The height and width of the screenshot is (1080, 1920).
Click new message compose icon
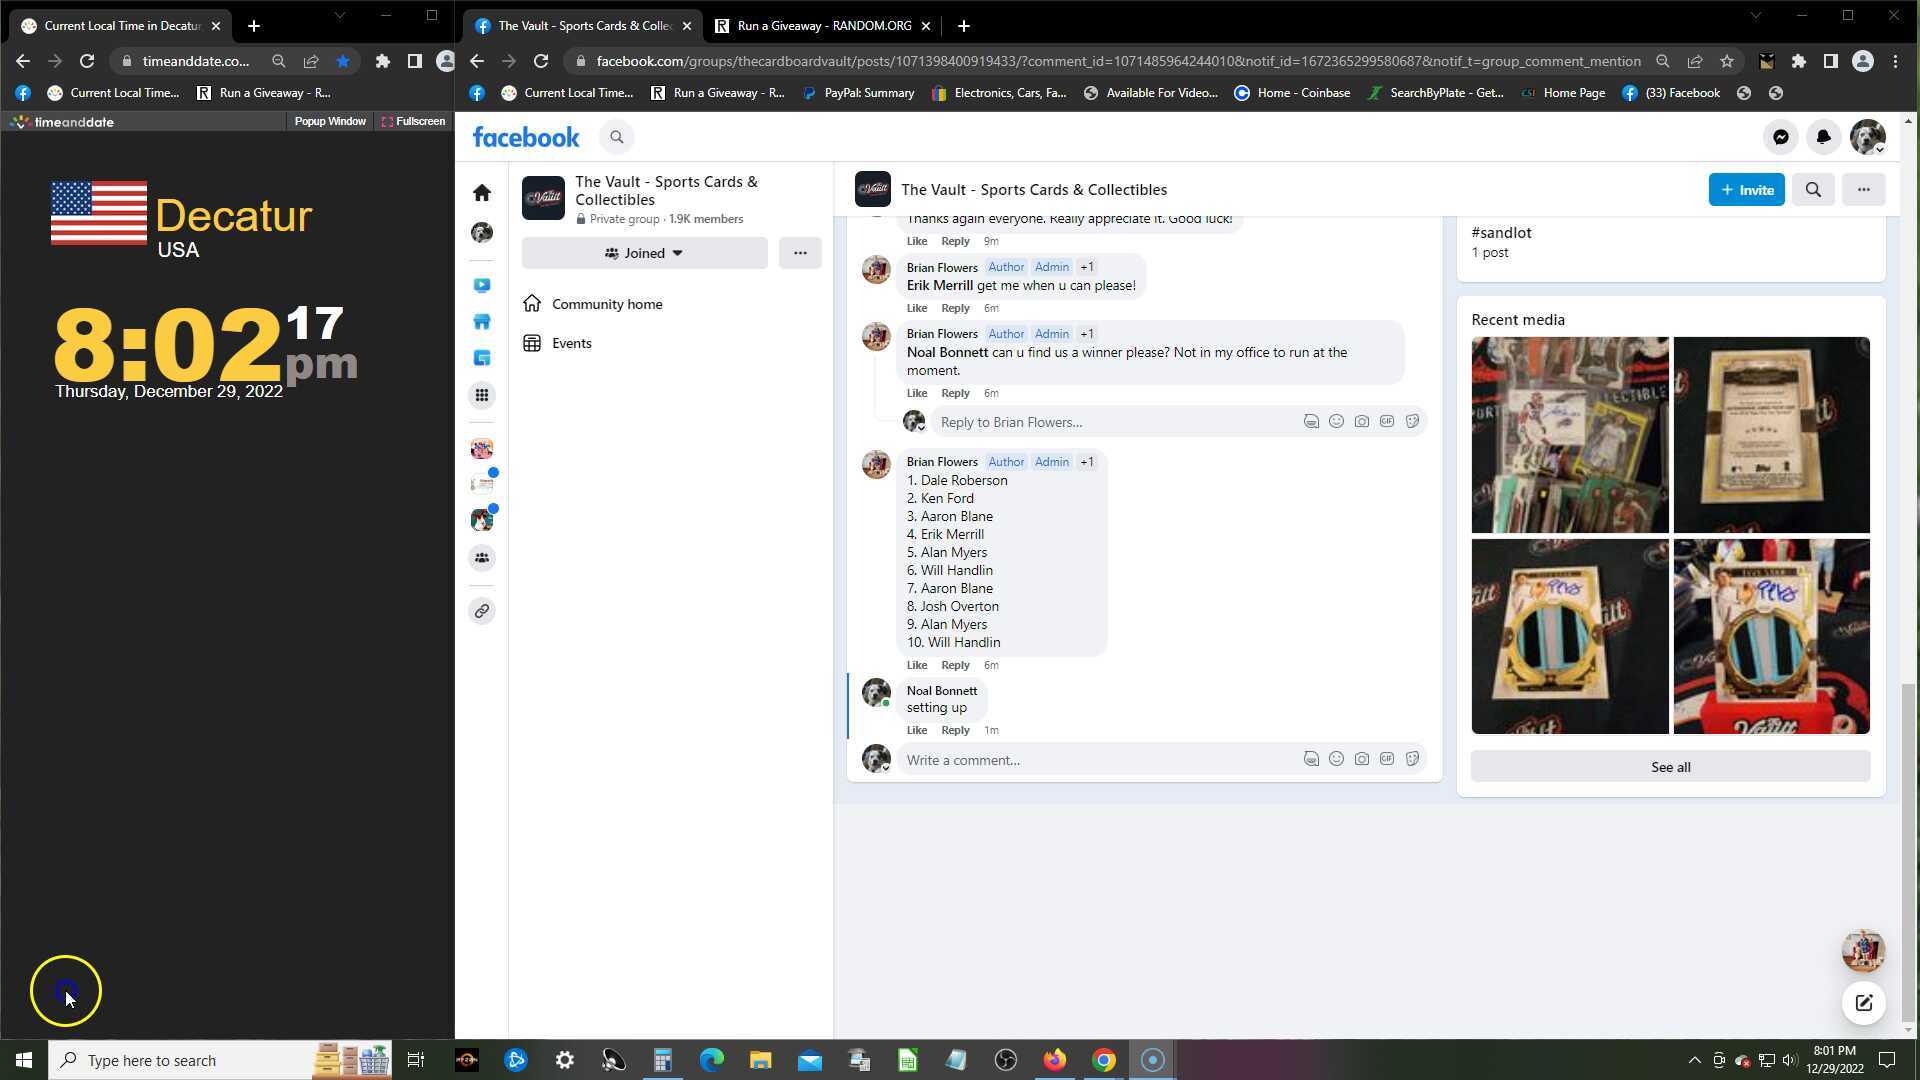pyautogui.click(x=1863, y=1003)
